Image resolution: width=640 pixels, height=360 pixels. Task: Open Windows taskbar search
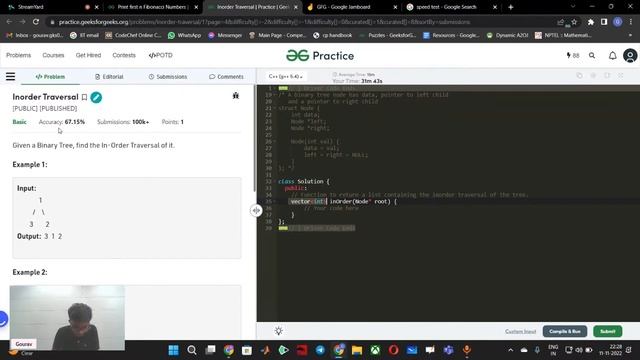tap(191, 350)
